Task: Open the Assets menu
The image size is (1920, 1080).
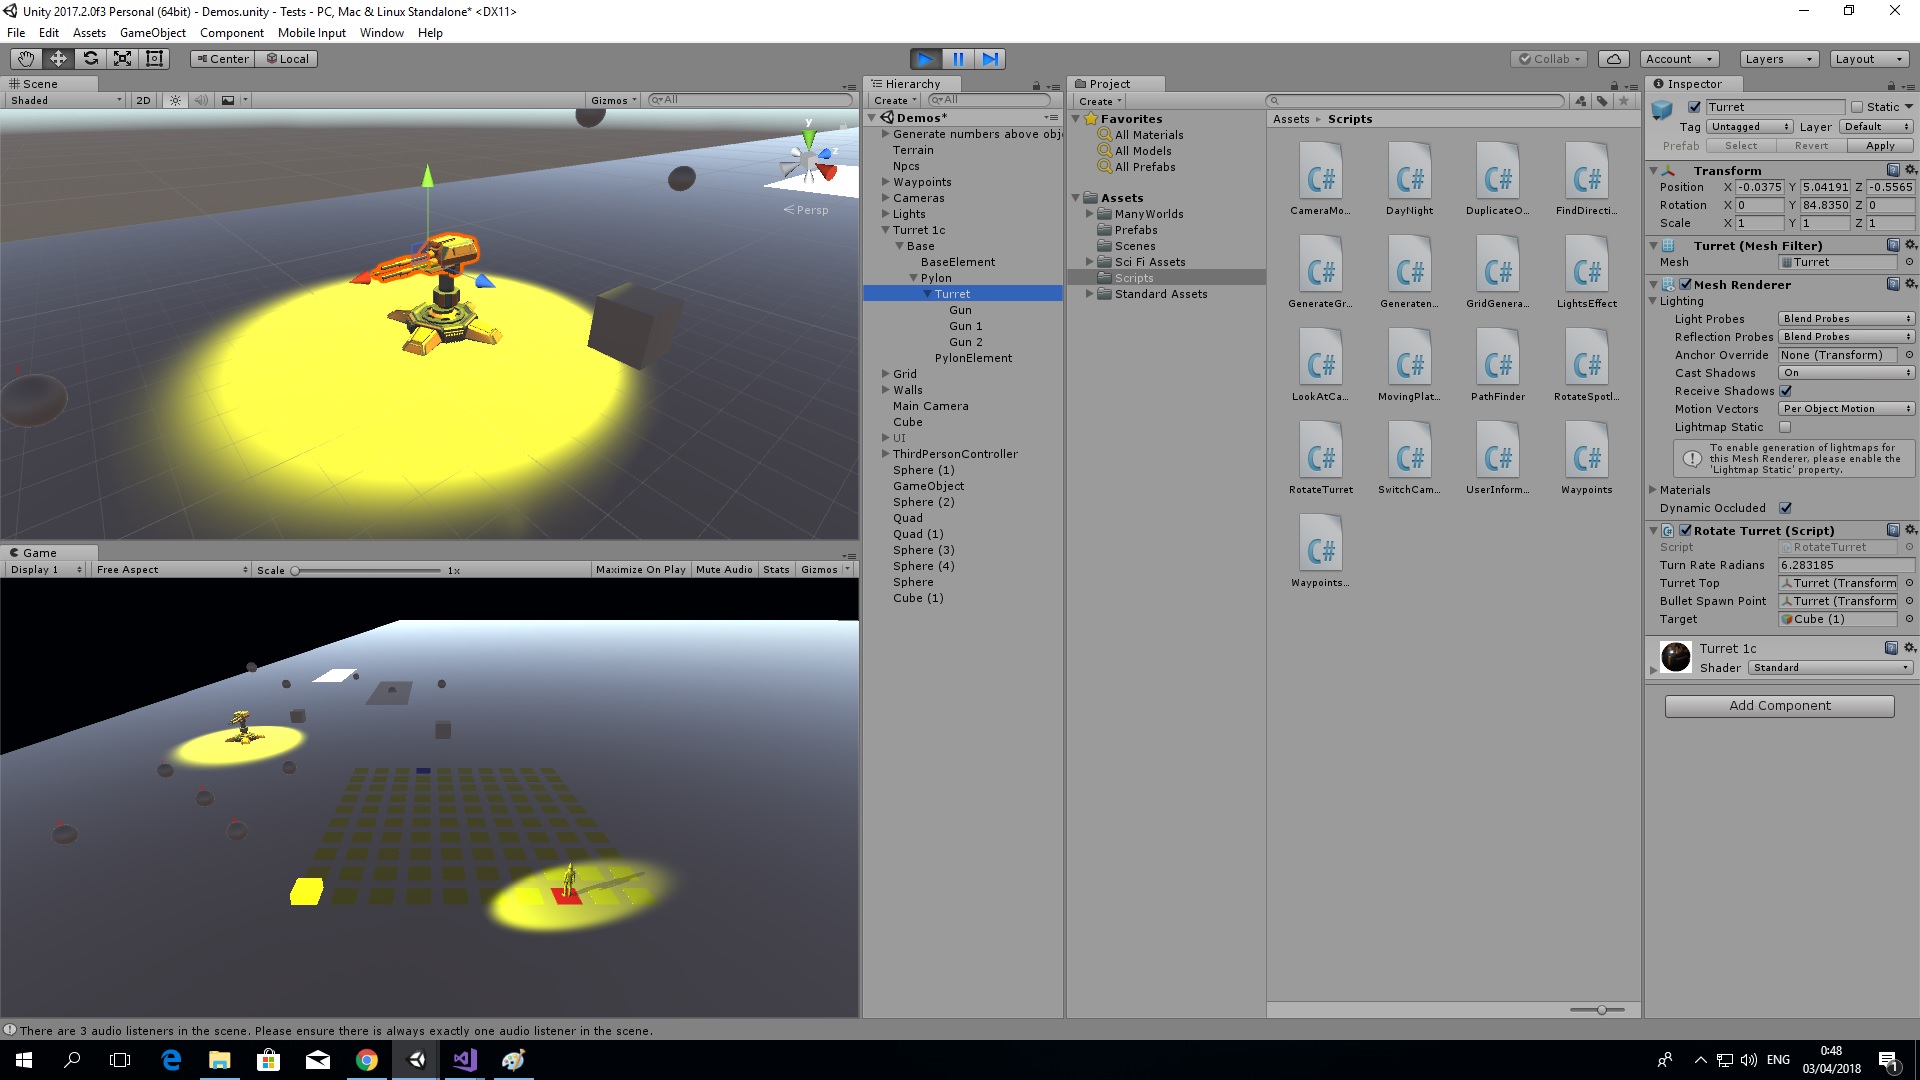Action: pyautogui.click(x=89, y=33)
